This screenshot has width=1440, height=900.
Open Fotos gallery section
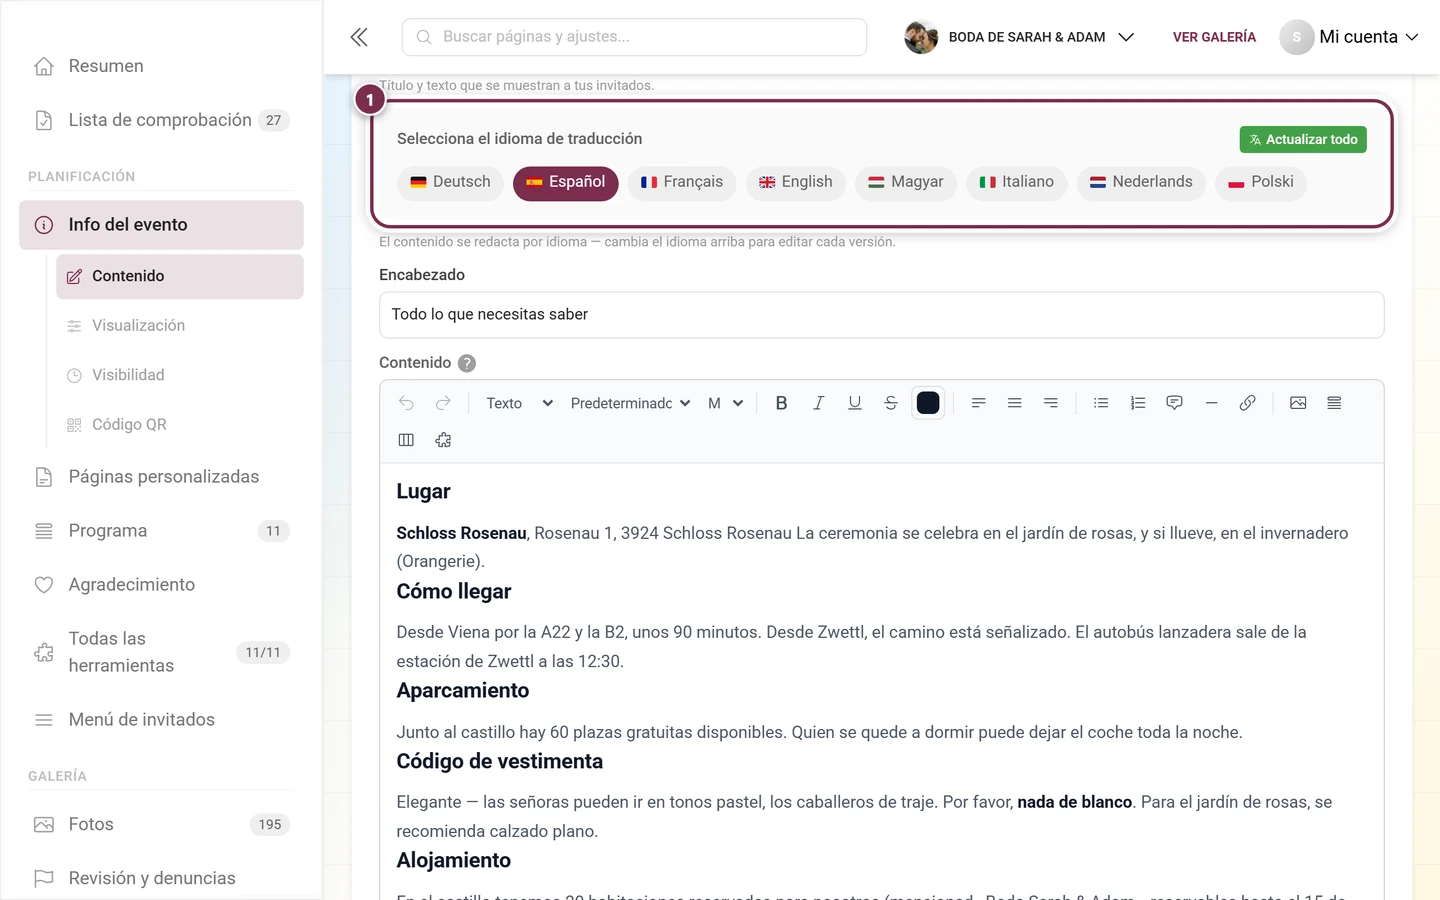(161, 825)
